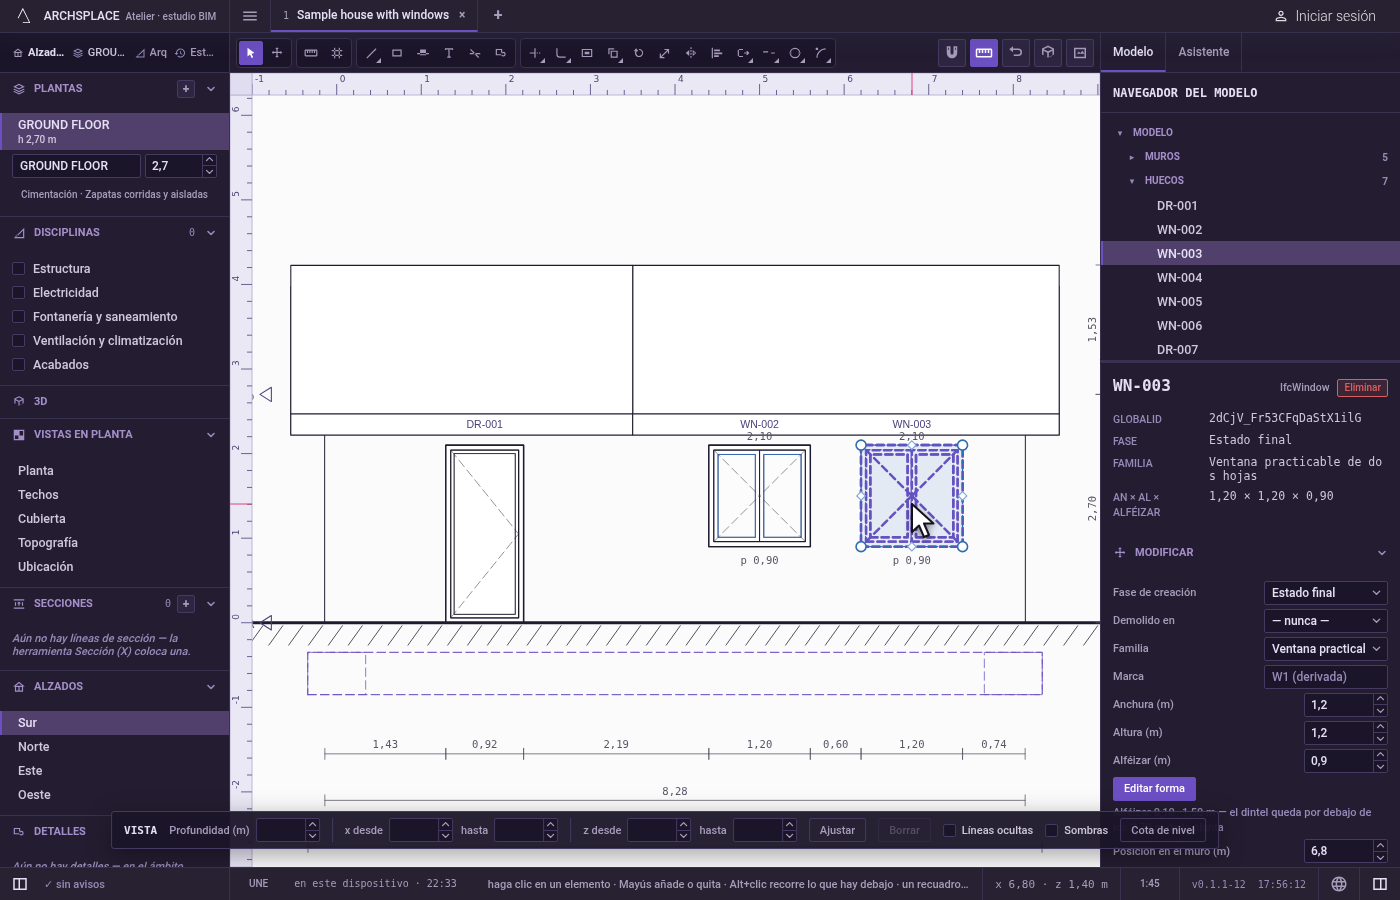
Task: Enable Ventilación y climatización checkbox
Action: 18,341
